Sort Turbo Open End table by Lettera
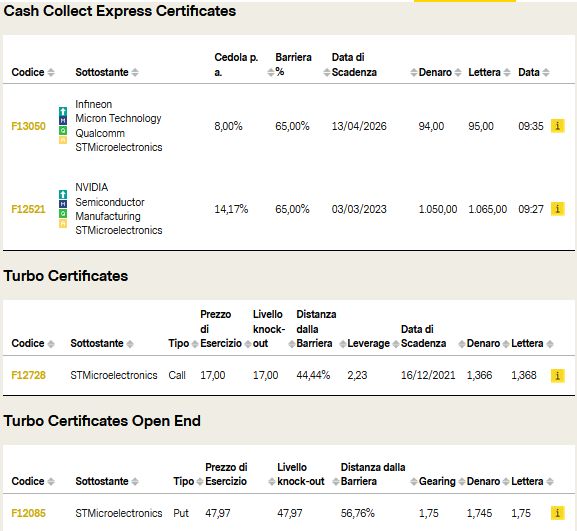This screenshot has width=577, height=531. click(x=550, y=482)
